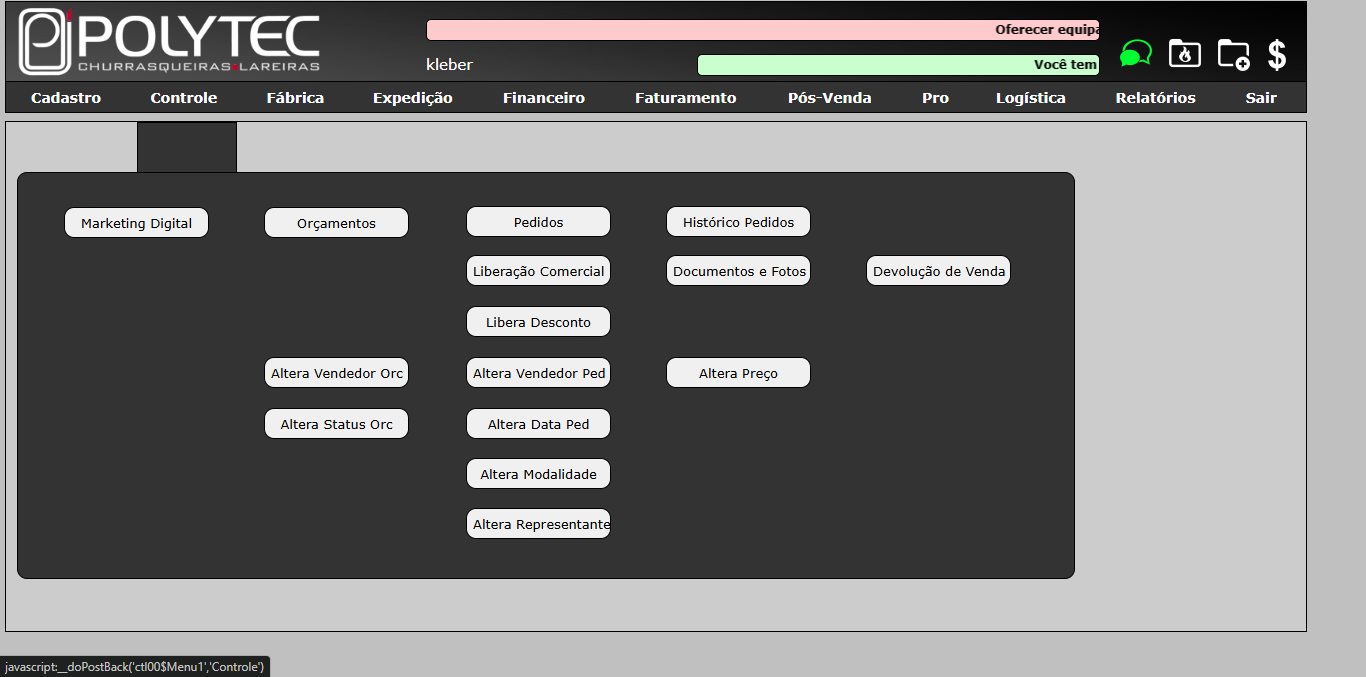Open Histórico Pedidos
The width and height of the screenshot is (1366, 677).
click(x=738, y=222)
